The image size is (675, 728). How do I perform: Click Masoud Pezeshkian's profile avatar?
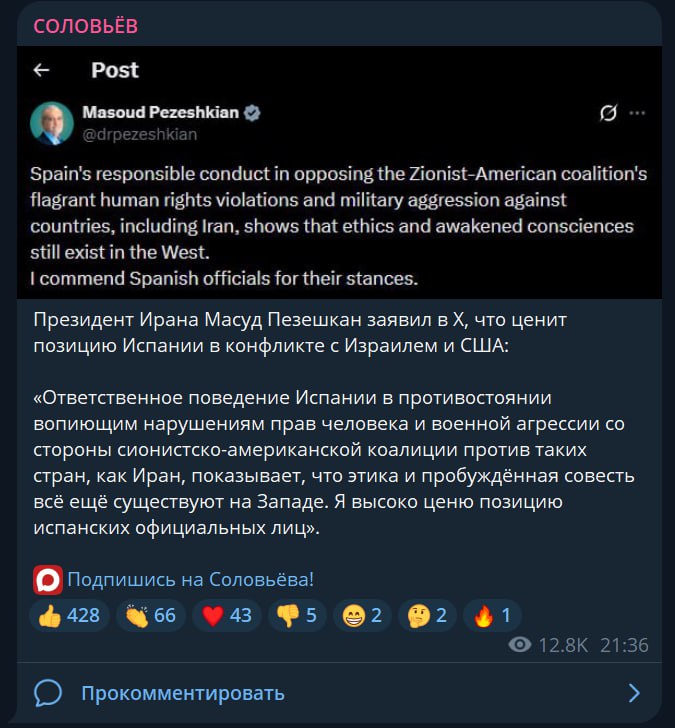pos(51,122)
